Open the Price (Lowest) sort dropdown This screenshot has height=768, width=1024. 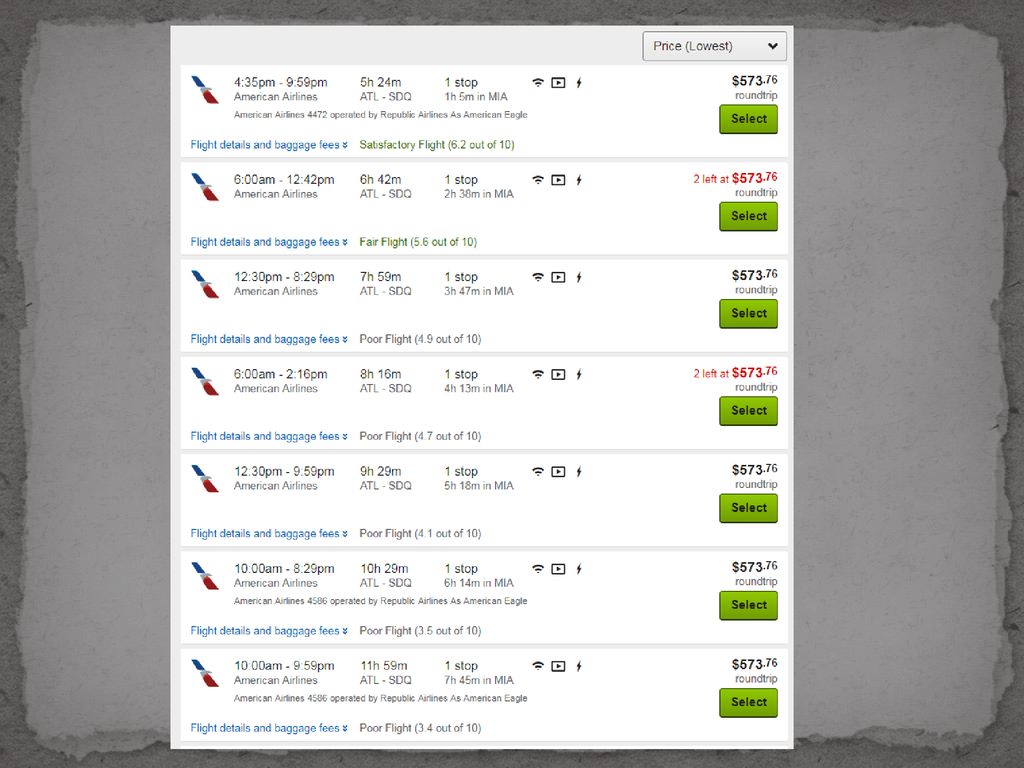[x=714, y=46]
